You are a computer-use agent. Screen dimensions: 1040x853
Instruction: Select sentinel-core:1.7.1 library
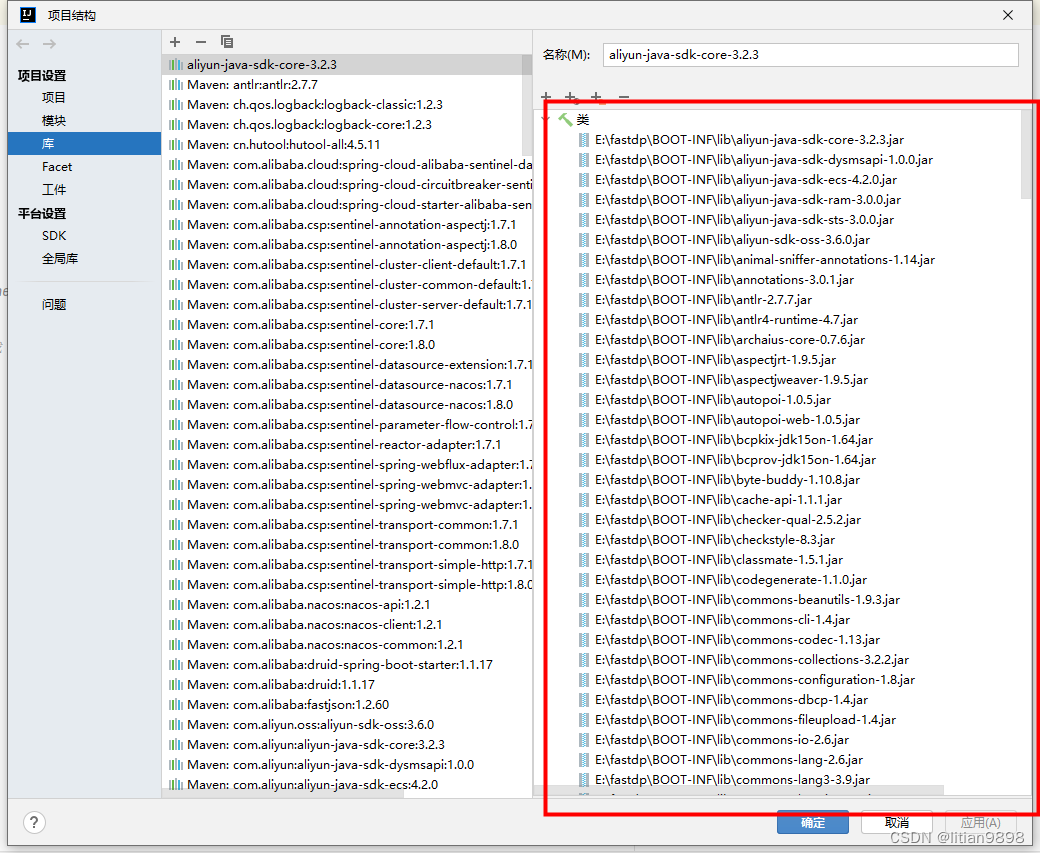click(x=348, y=324)
